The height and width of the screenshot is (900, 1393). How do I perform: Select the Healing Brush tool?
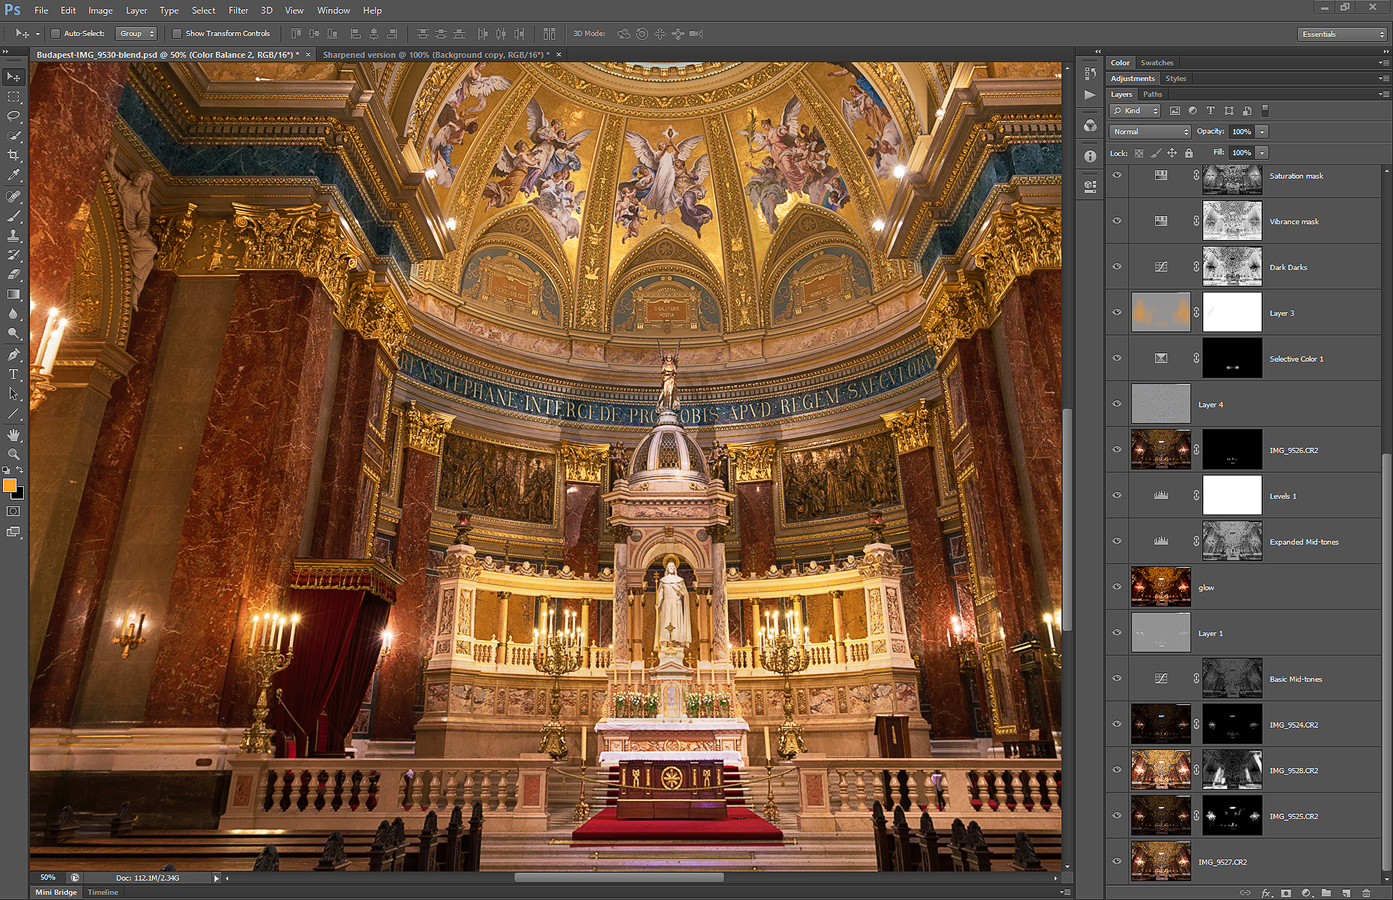(x=13, y=197)
